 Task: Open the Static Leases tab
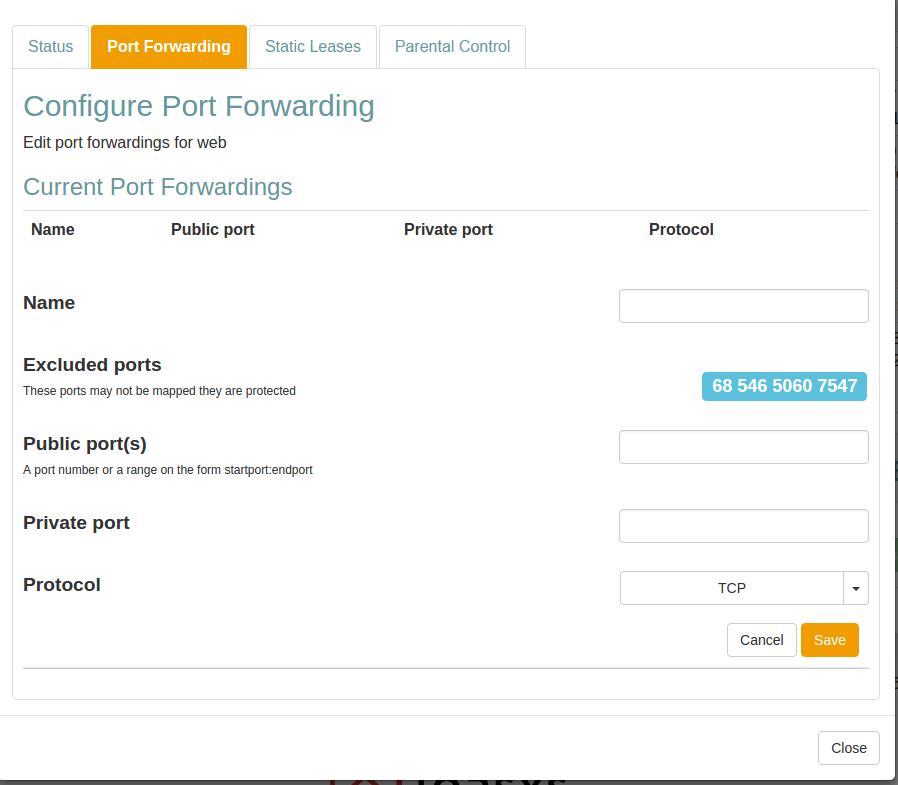[313, 47]
